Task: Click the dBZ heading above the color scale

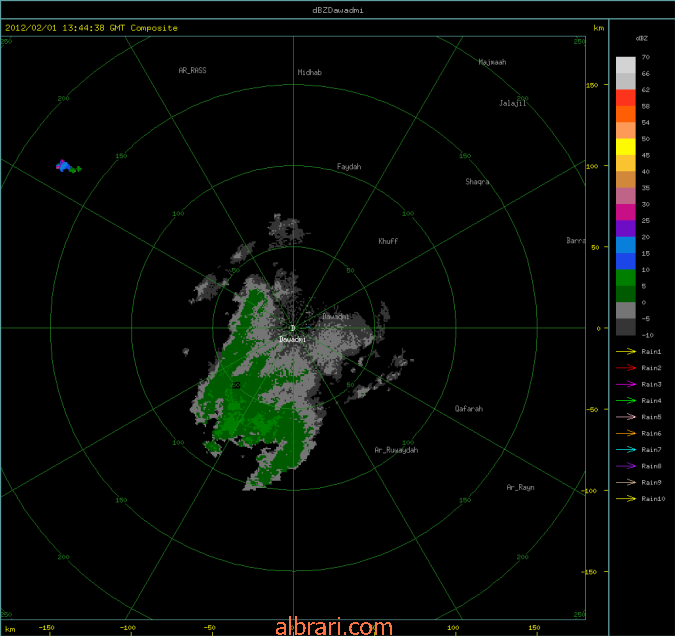Action: tap(641, 38)
